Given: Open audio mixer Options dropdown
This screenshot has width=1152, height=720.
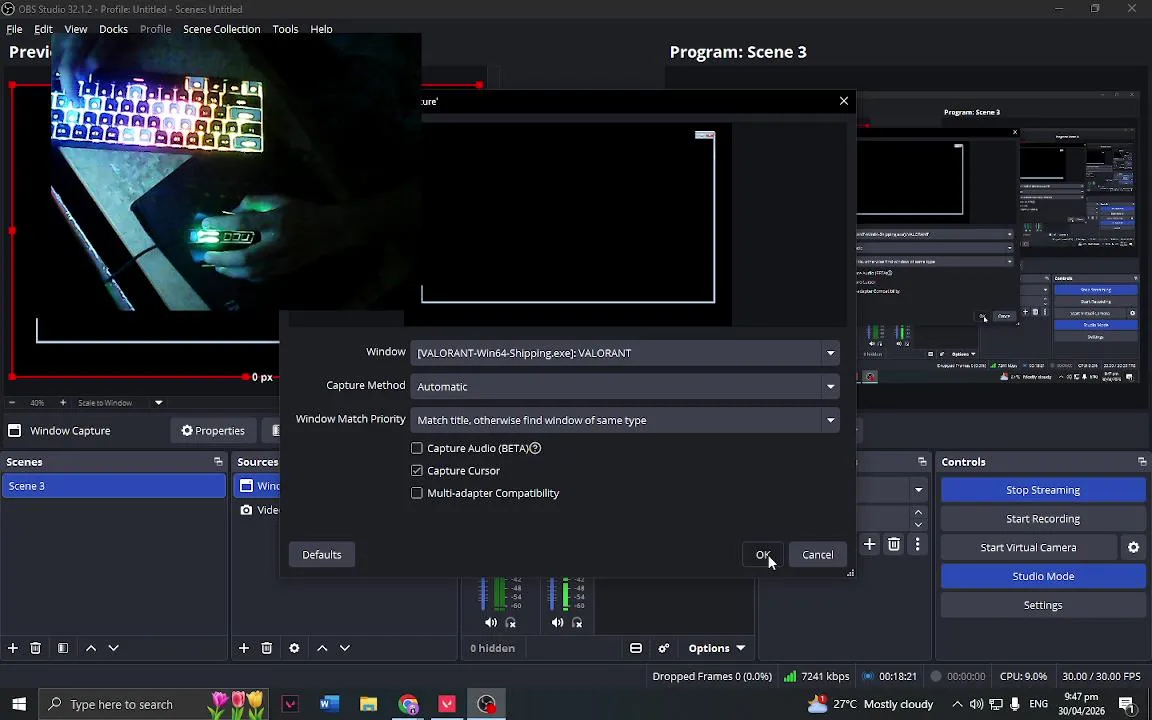Looking at the screenshot, I should pyautogui.click(x=716, y=648).
